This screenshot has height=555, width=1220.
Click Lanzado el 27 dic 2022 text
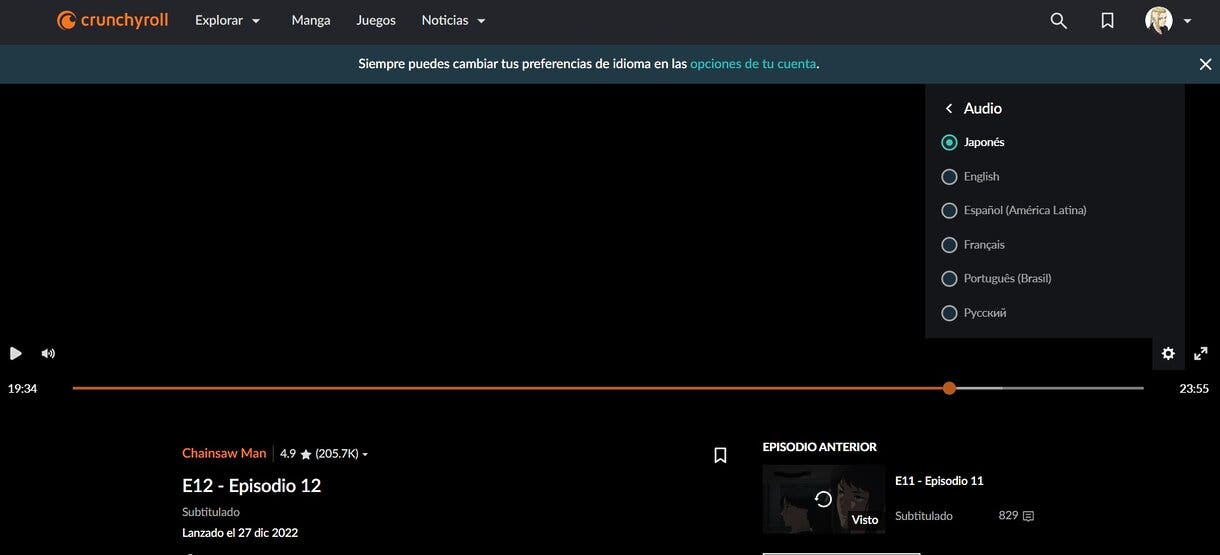click(x=240, y=533)
